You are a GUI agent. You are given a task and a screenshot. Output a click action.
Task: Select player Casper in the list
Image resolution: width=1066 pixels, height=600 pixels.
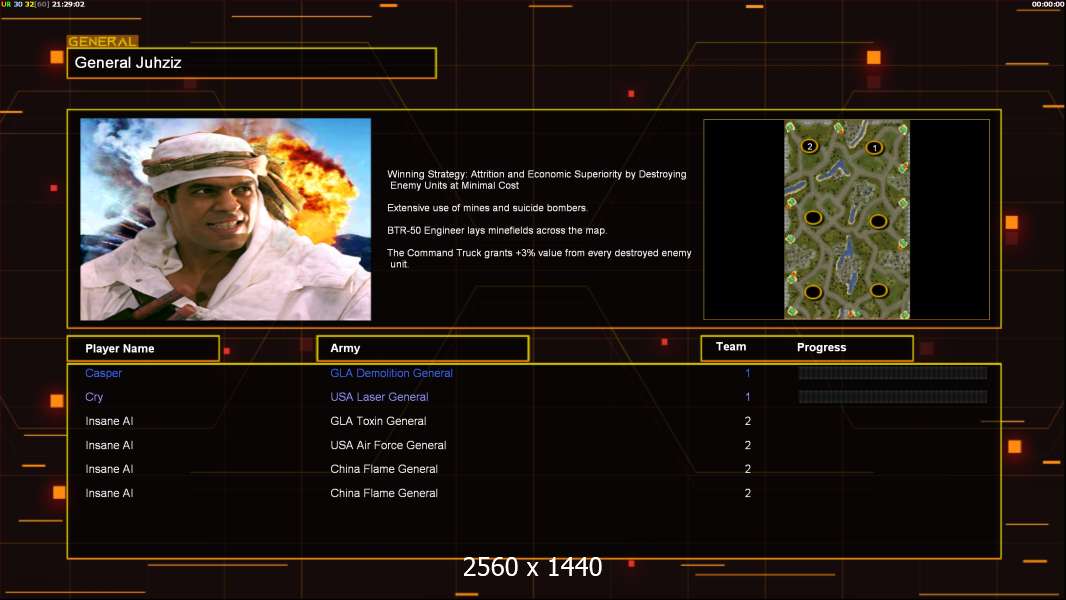tap(103, 373)
